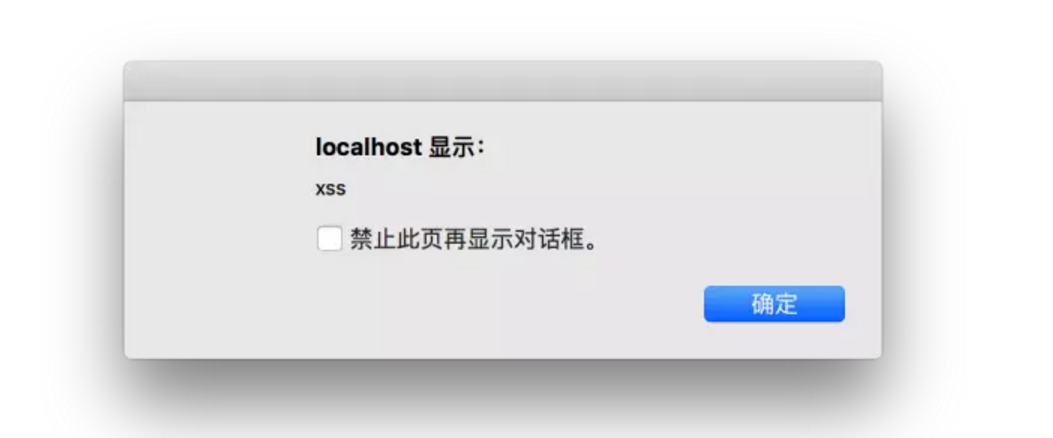Click the colon after '显示' in heading
The image size is (1053, 438).
(x=479, y=148)
